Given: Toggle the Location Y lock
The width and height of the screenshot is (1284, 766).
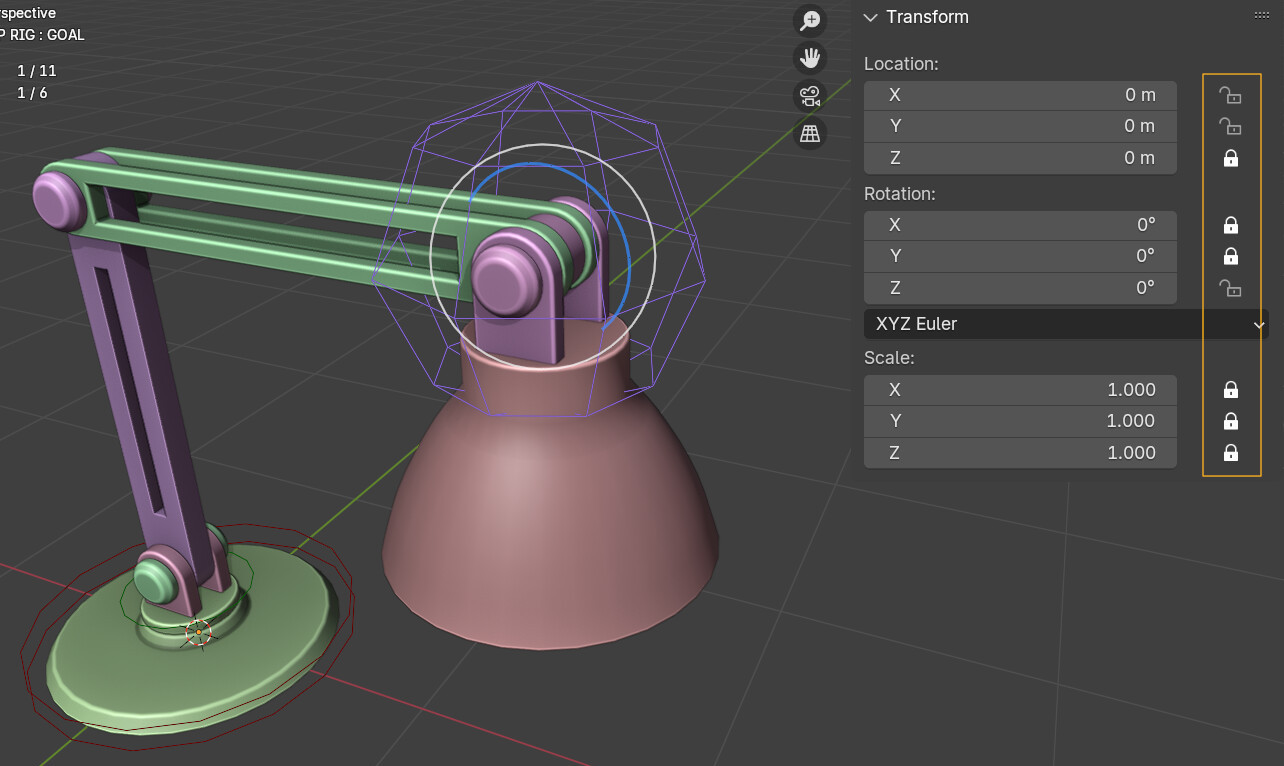Looking at the screenshot, I should point(1230,126).
